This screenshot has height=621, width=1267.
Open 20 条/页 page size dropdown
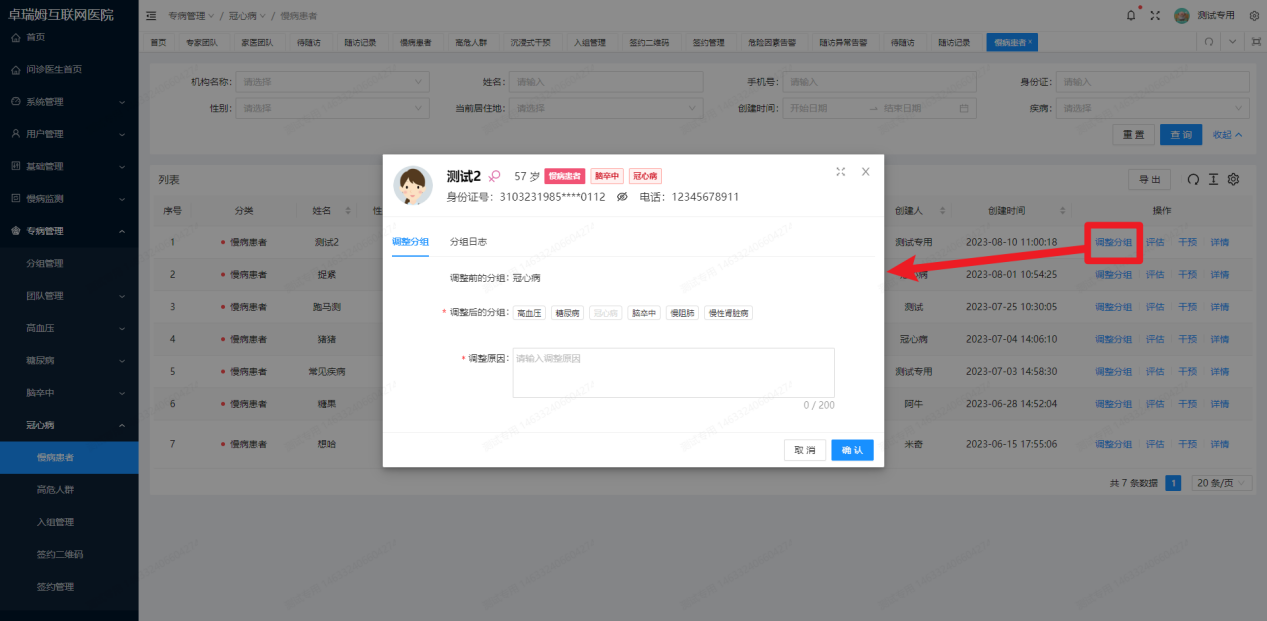(x=1221, y=483)
